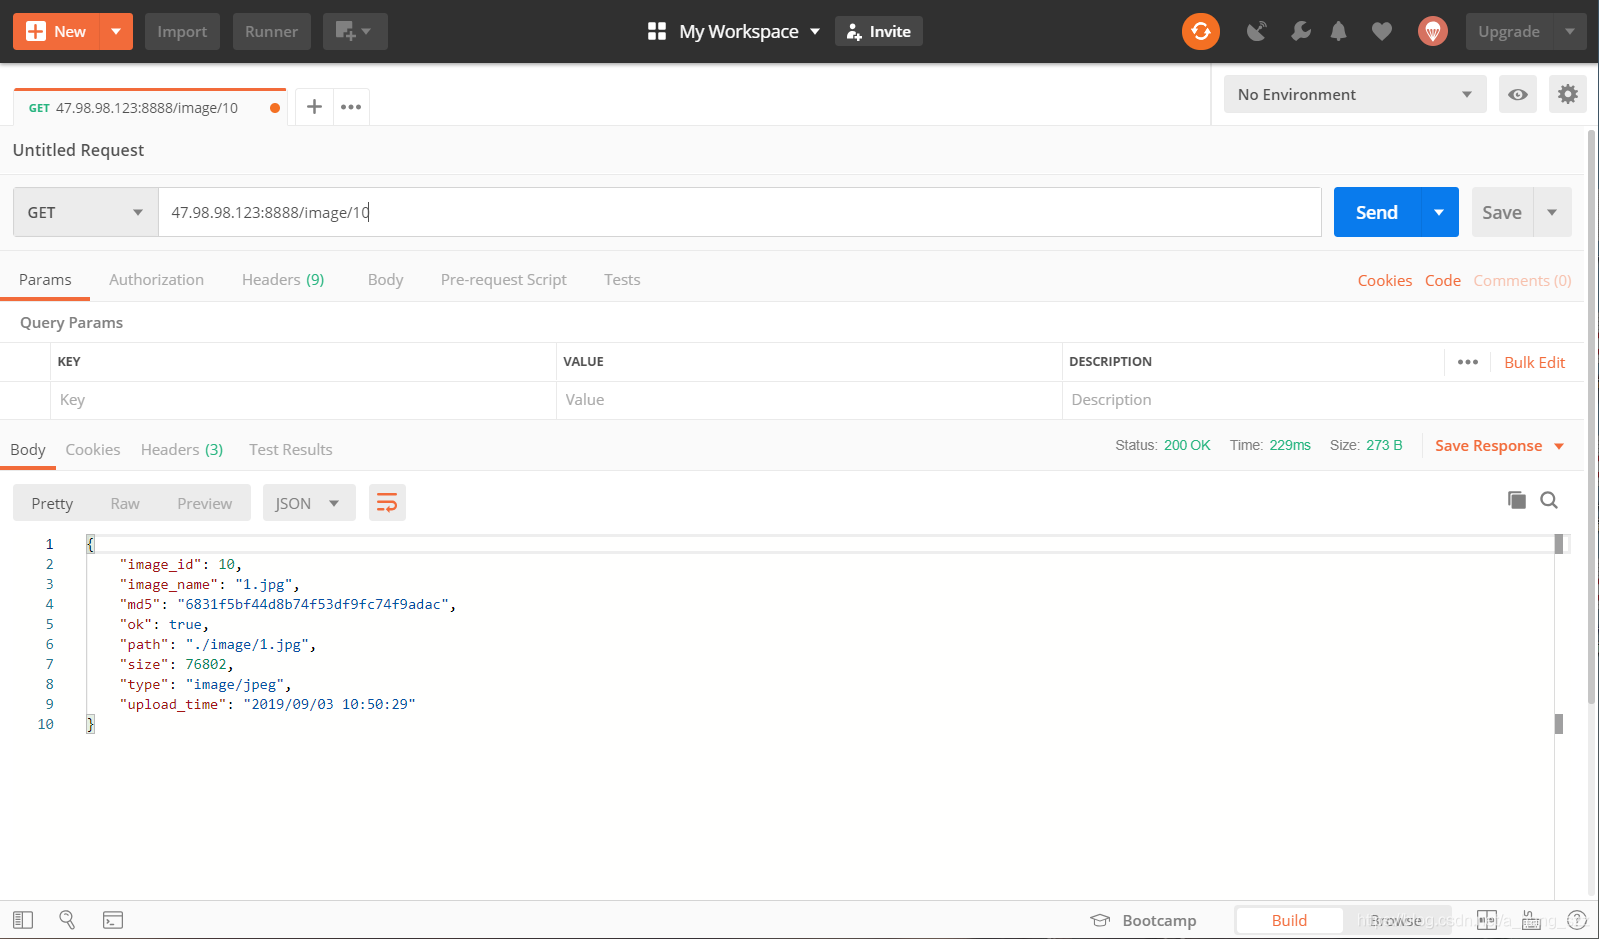Open the No Environment selector
The width and height of the screenshot is (1599, 939).
pos(1355,94)
